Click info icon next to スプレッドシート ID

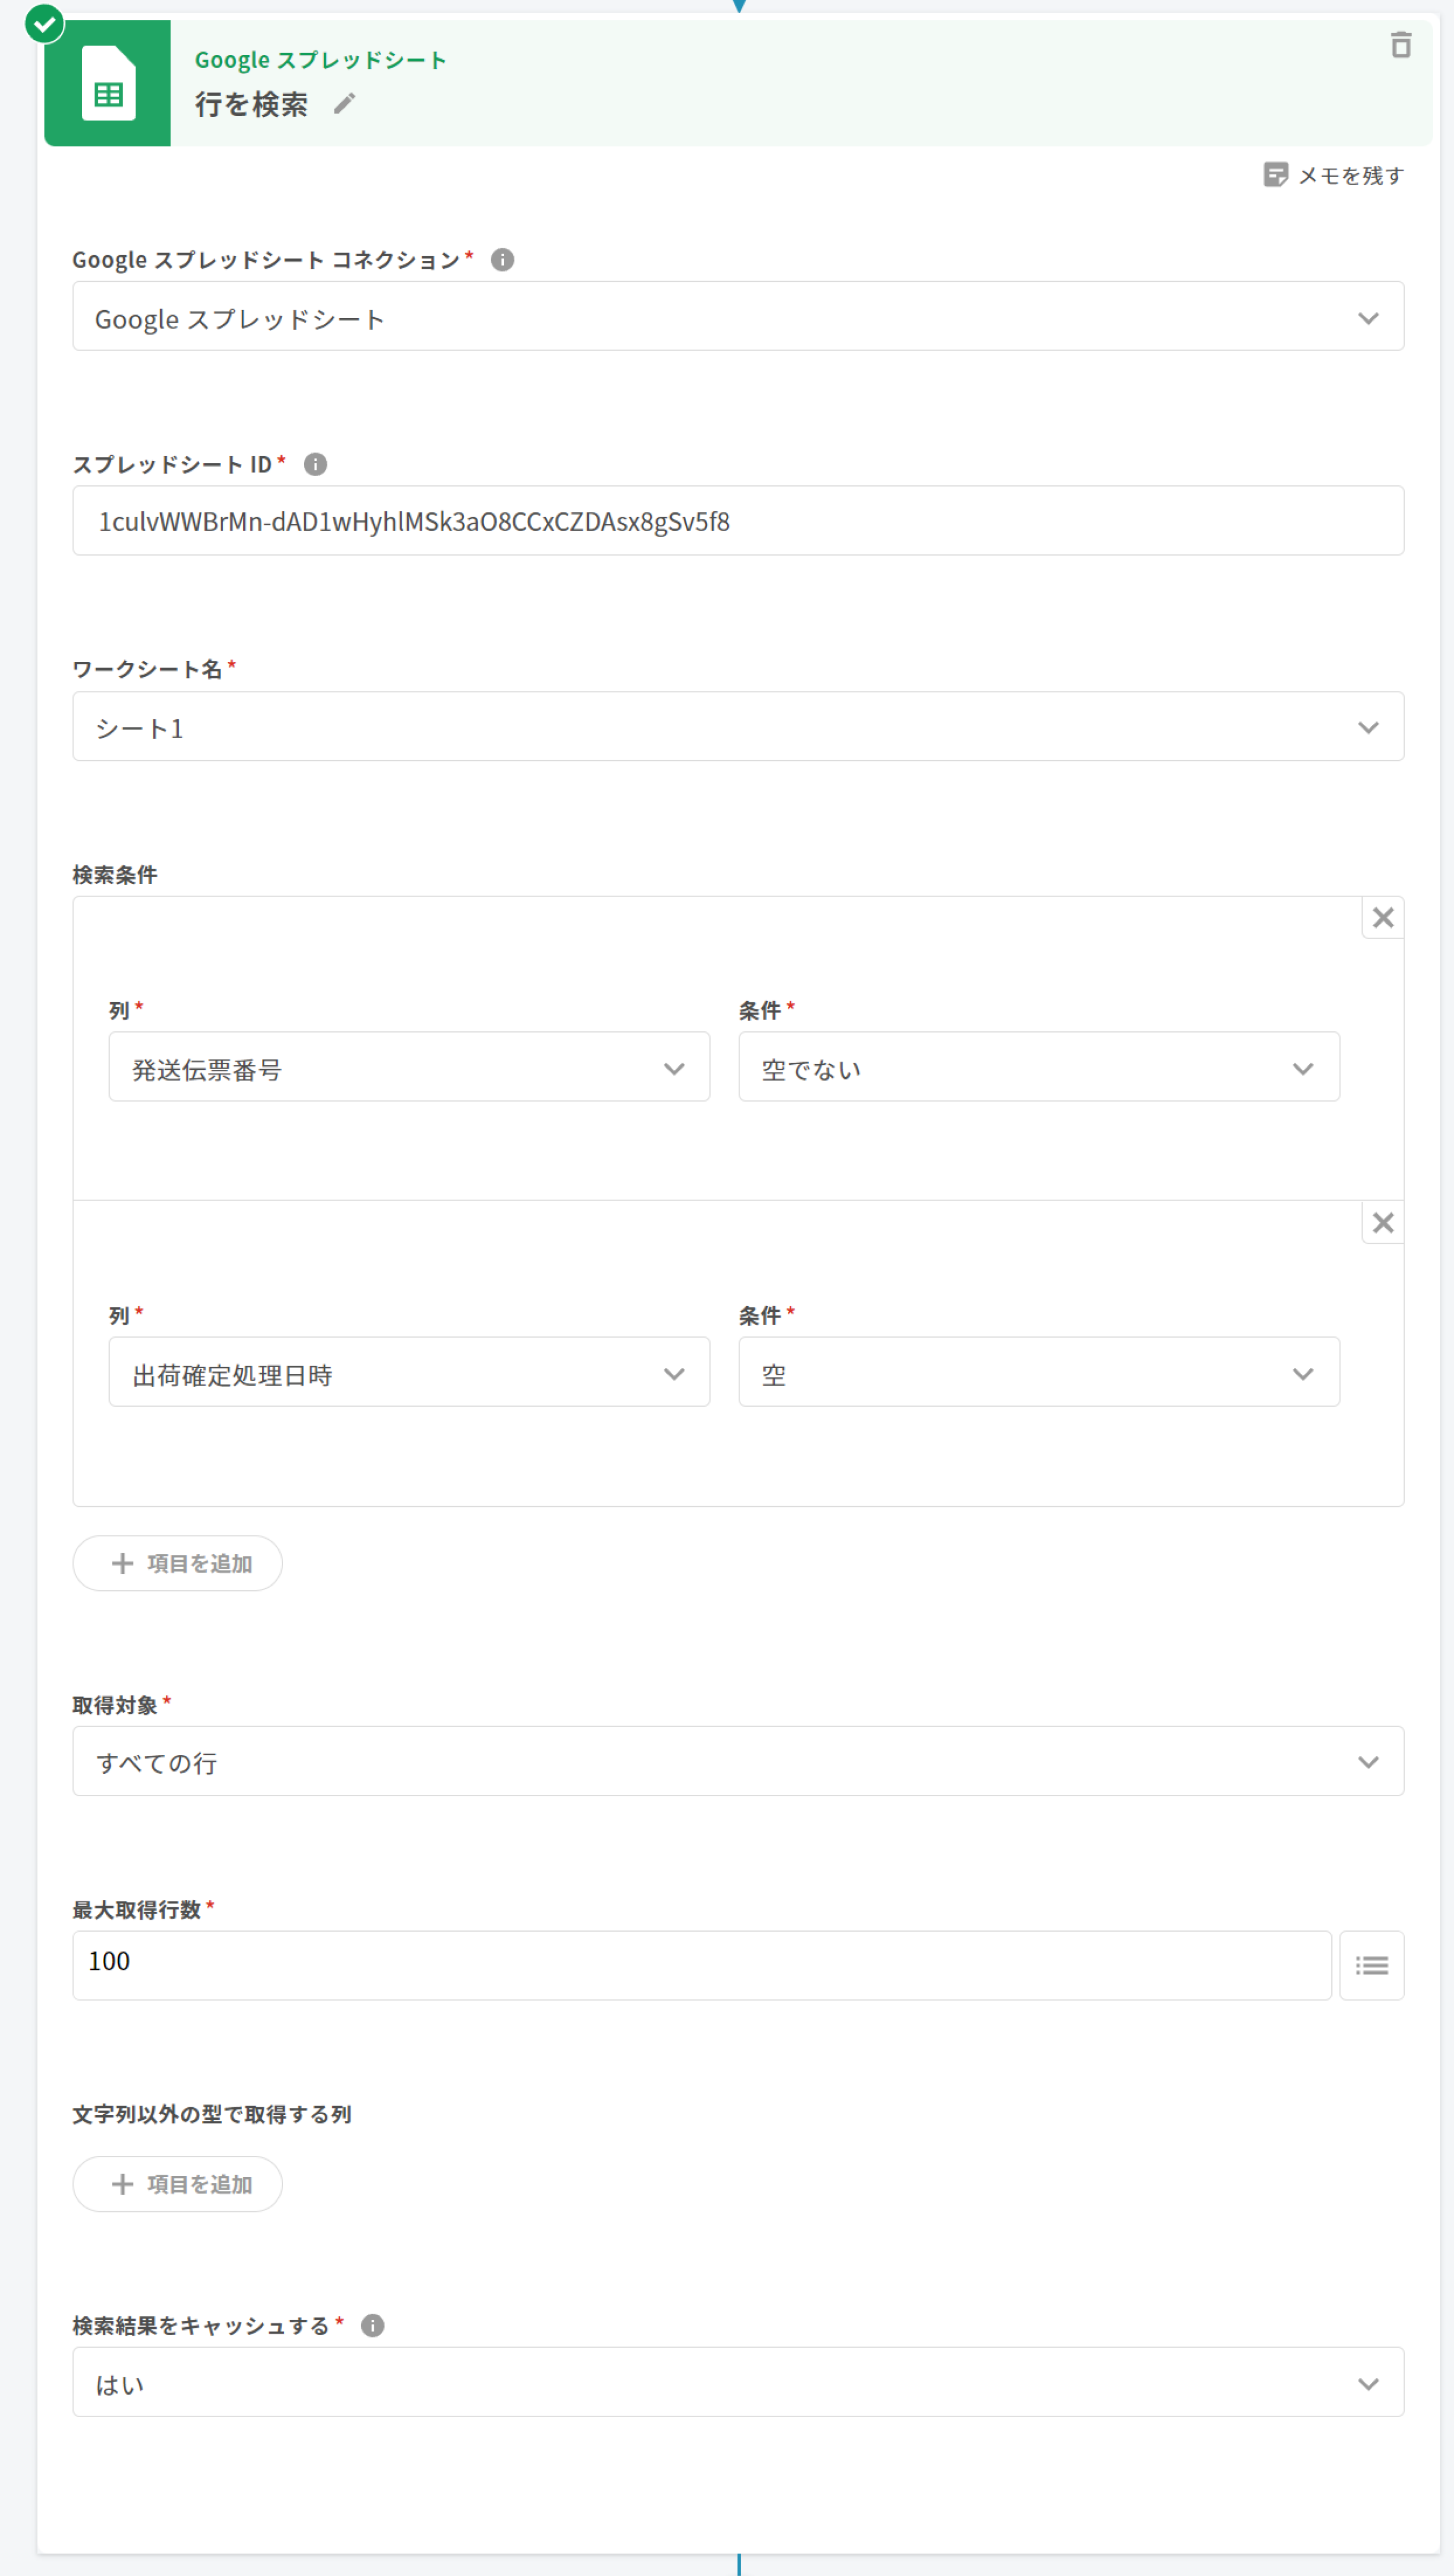pyautogui.click(x=315, y=464)
